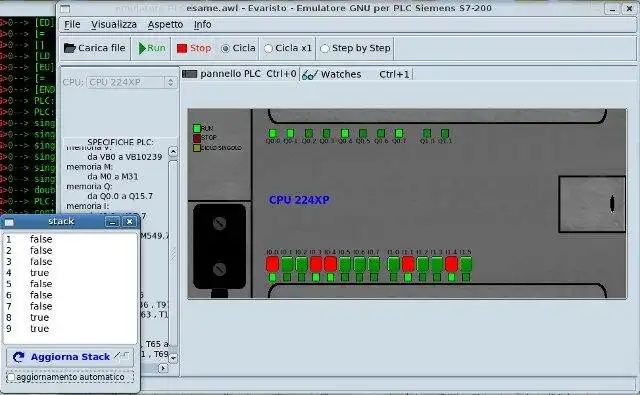Select stack row 4 showing true
This screenshot has height=395, width=640.
pyautogui.click(x=70, y=273)
